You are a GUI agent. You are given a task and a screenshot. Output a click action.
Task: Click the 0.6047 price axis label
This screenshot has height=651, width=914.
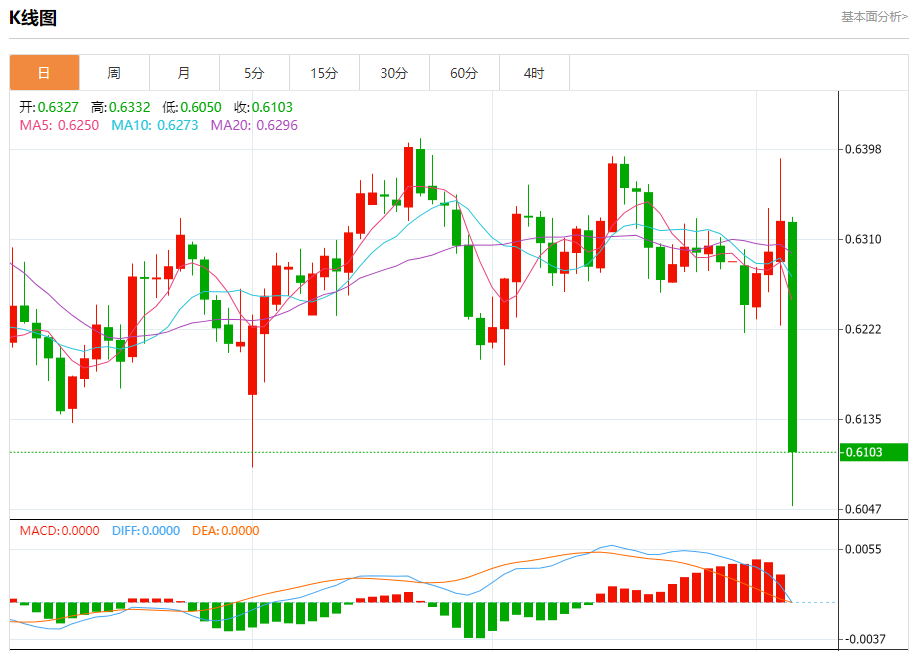(x=863, y=509)
